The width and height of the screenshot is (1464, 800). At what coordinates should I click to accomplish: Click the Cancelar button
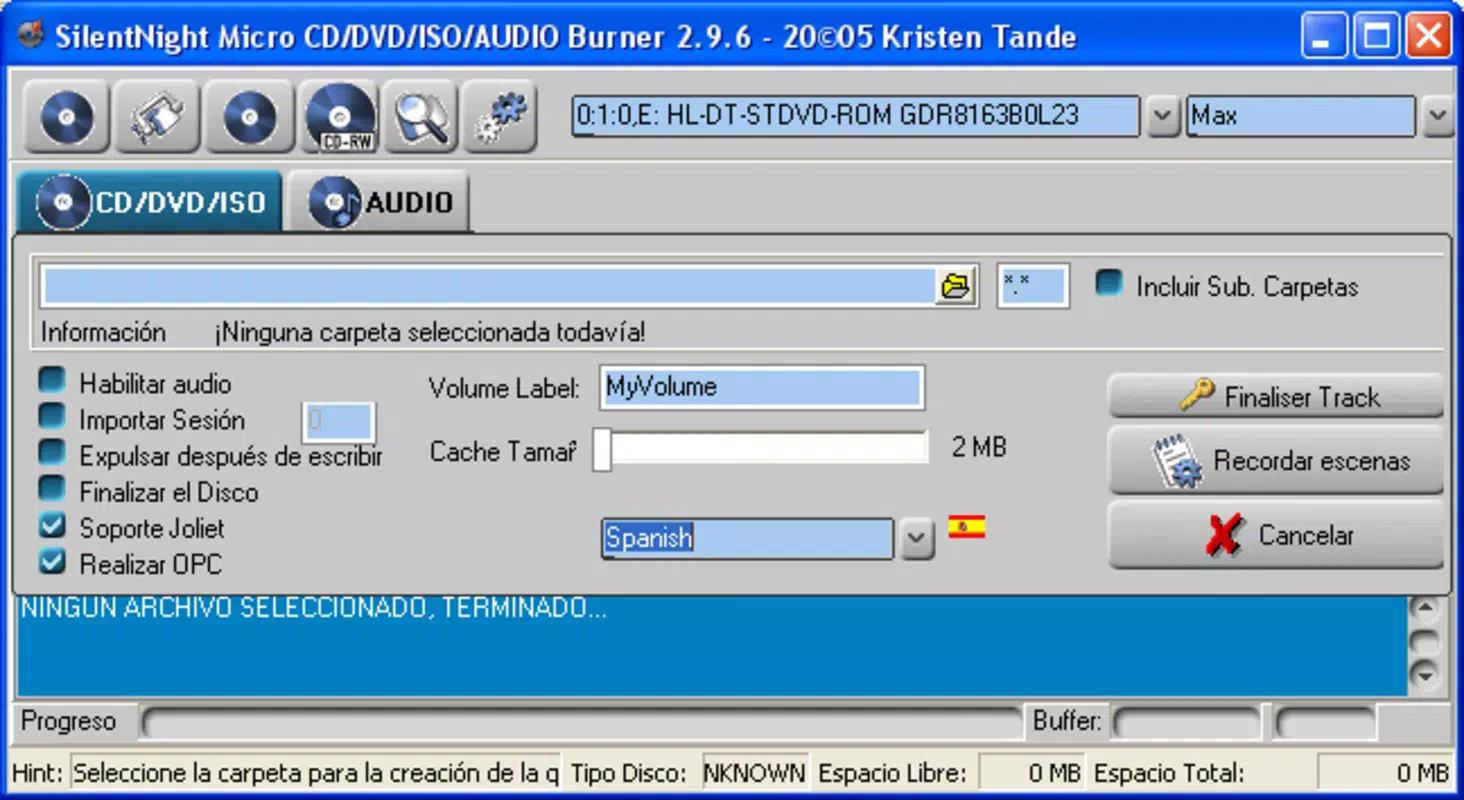click(x=1276, y=535)
